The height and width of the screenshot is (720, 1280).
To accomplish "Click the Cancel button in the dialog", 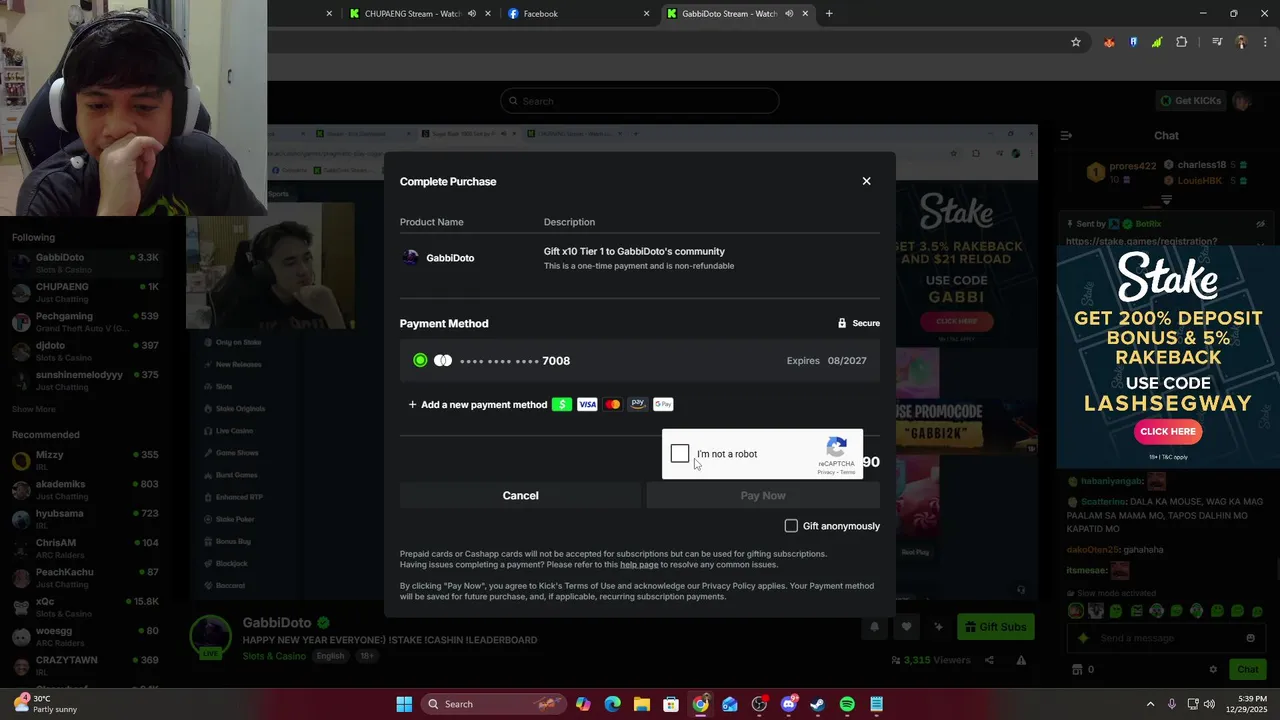I will 520,496.
